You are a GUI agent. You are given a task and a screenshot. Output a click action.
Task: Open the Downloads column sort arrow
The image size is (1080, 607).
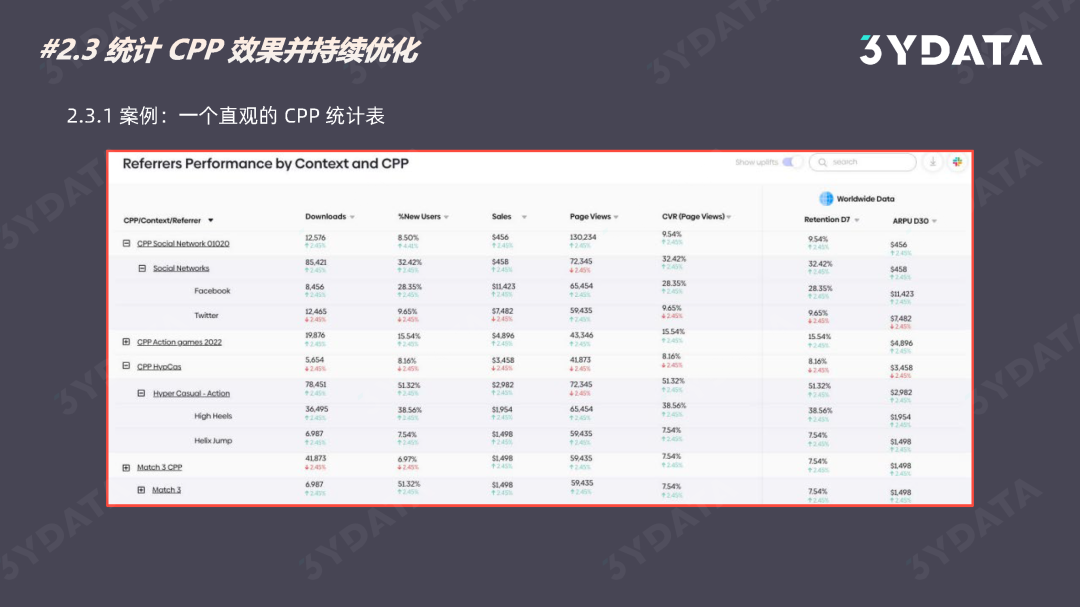352,217
